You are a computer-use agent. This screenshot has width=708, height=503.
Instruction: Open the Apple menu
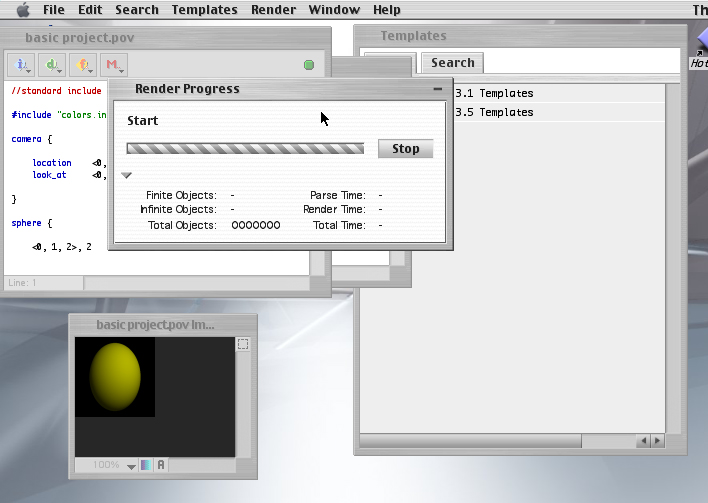coord(22,10)
